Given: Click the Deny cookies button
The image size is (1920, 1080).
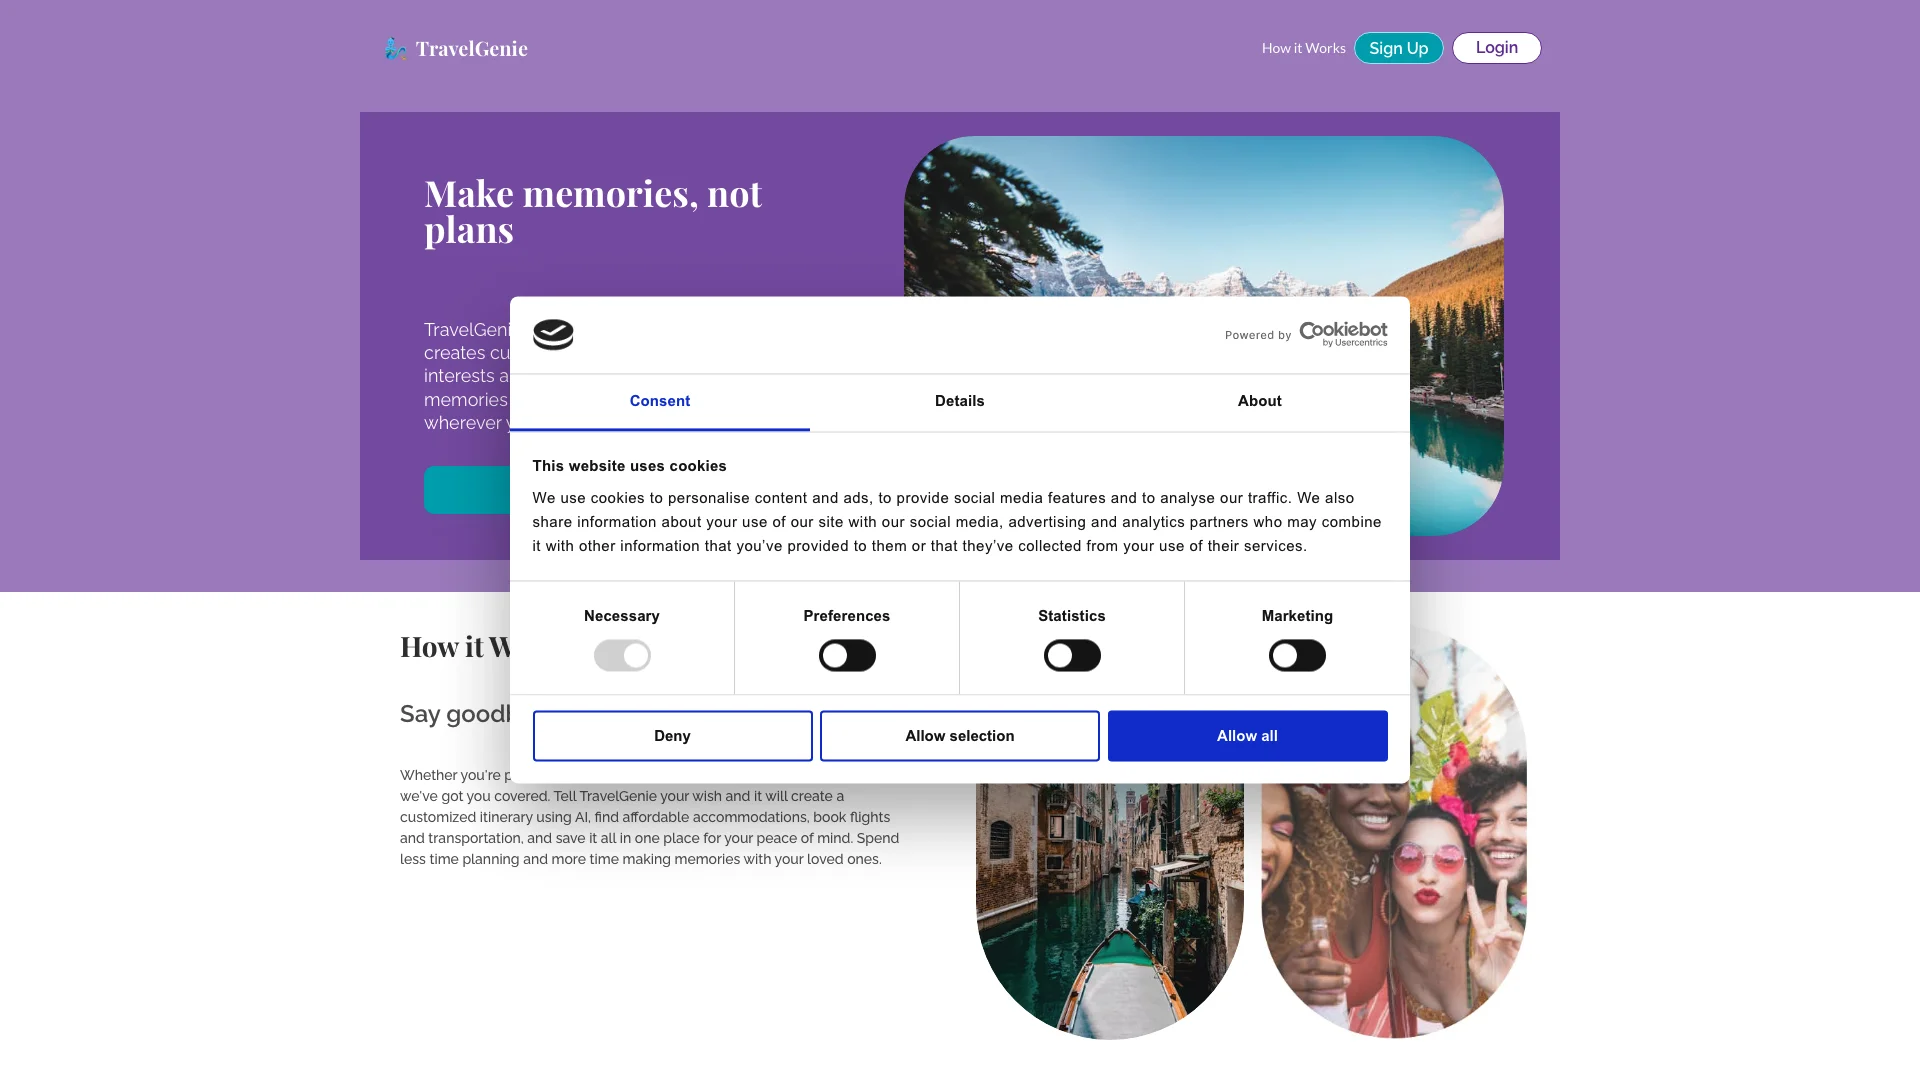Looking at the screenshot, I should [673, 735].
